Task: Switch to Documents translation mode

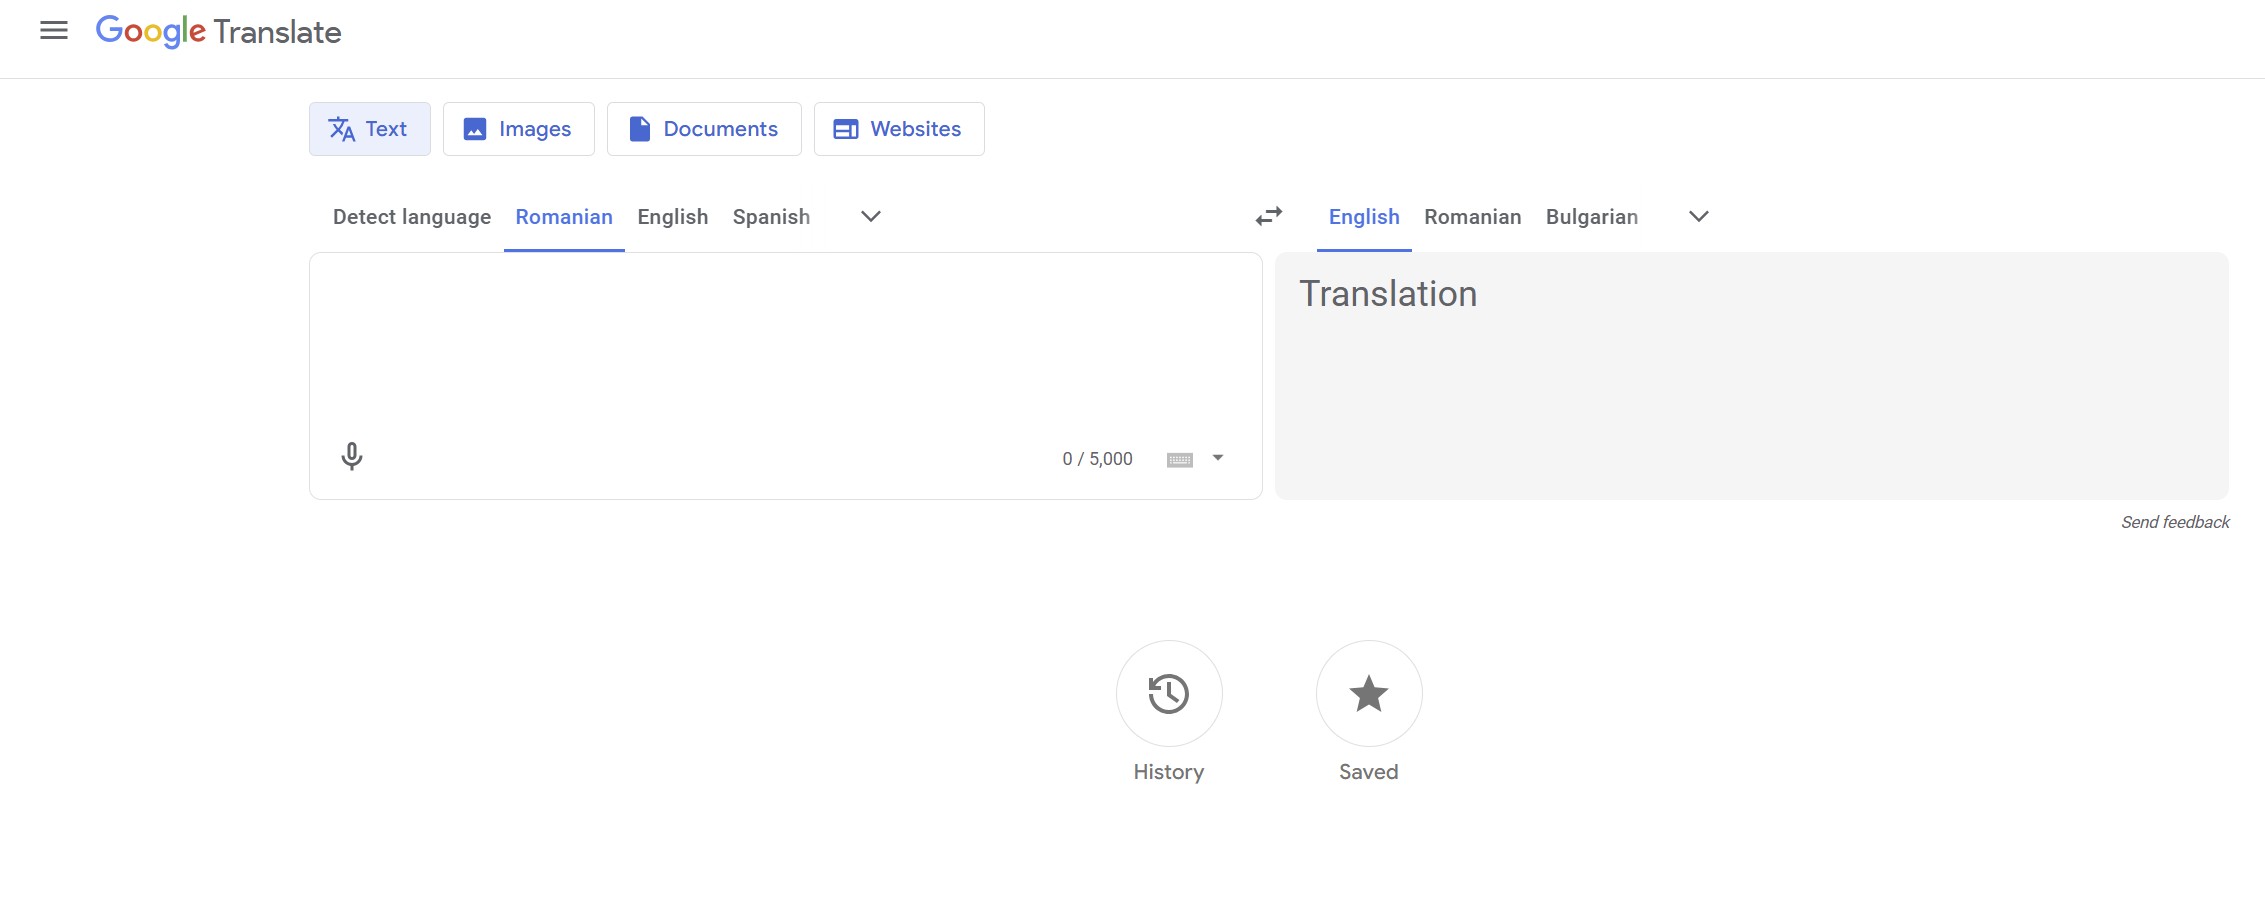Action: click(704, 129)
